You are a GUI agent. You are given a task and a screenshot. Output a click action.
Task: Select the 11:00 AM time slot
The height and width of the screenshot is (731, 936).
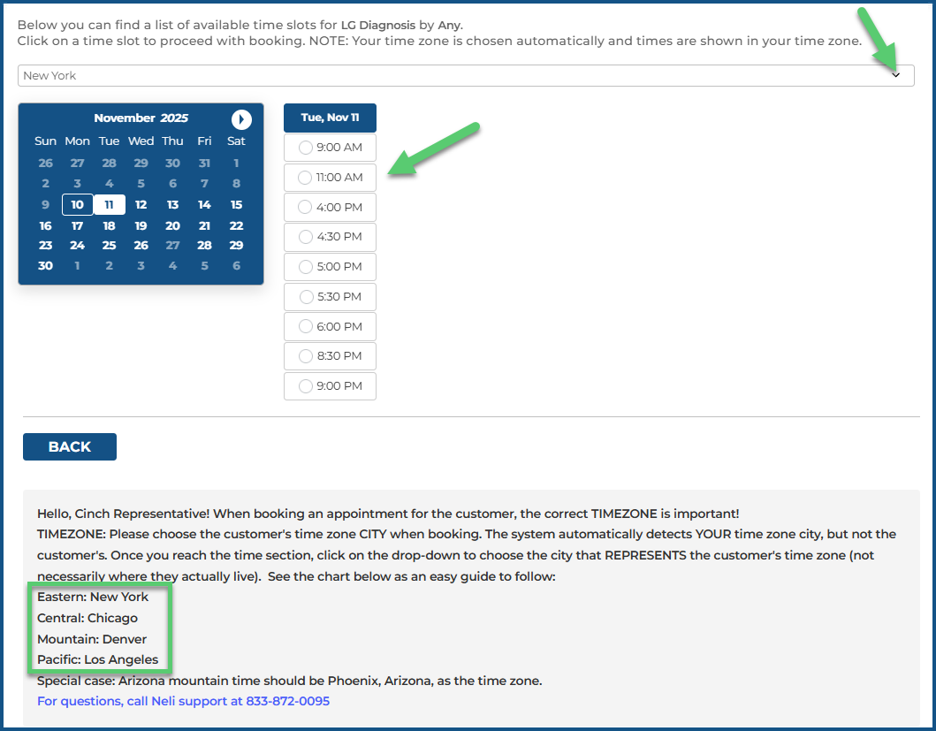pos(330,178)
